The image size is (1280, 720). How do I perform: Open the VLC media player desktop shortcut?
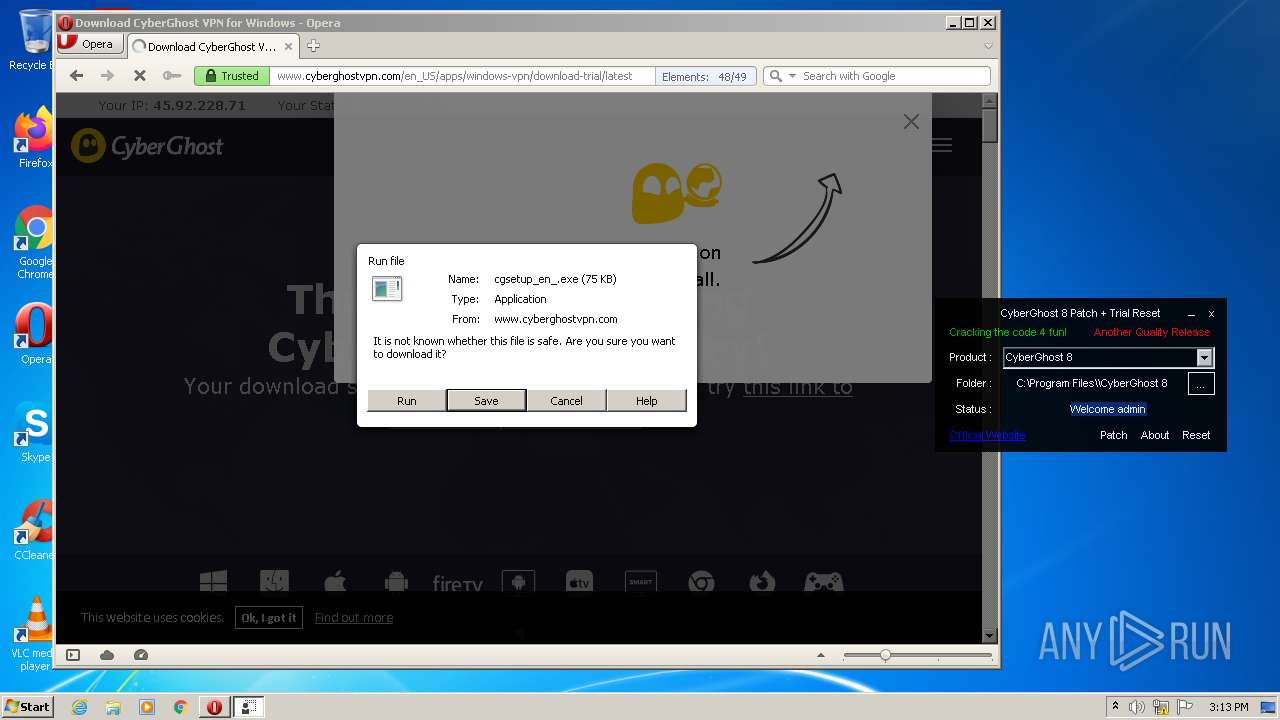pyautogui.click(x=35, y=634)
